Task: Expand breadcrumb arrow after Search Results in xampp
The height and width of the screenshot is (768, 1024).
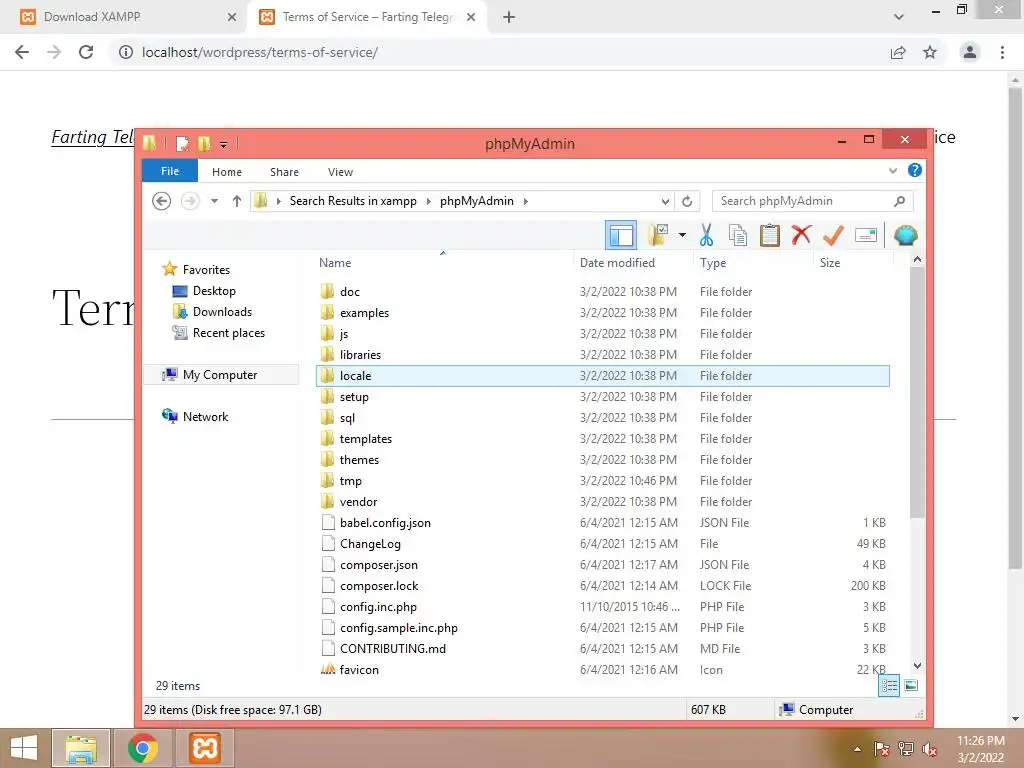Action: click(x=428, y=201)
